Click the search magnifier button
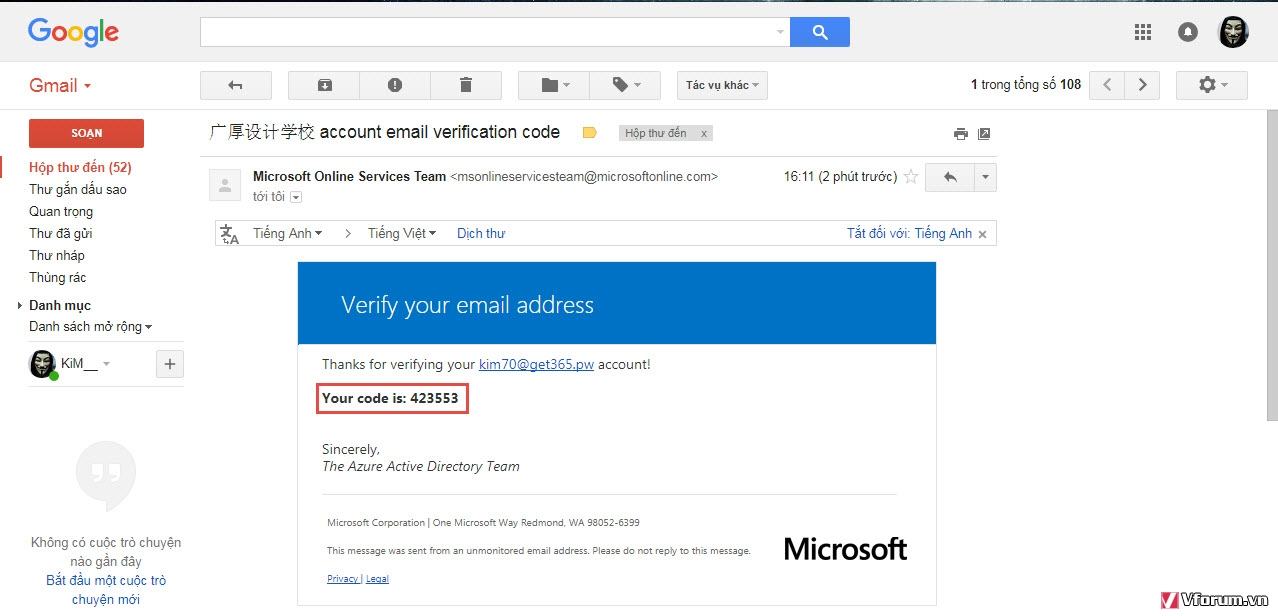 tap(819, 33)
